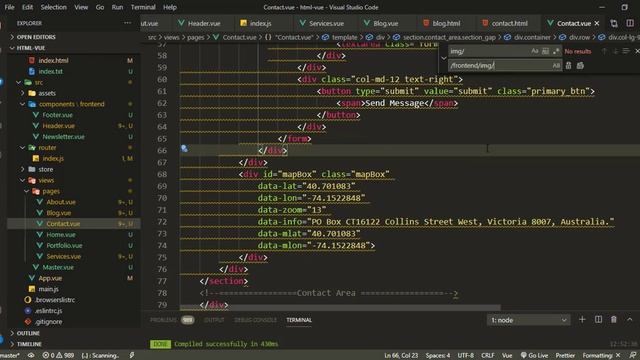Toggle Preserve Case in replace field

pyautogui.click(x=556, y=65)
